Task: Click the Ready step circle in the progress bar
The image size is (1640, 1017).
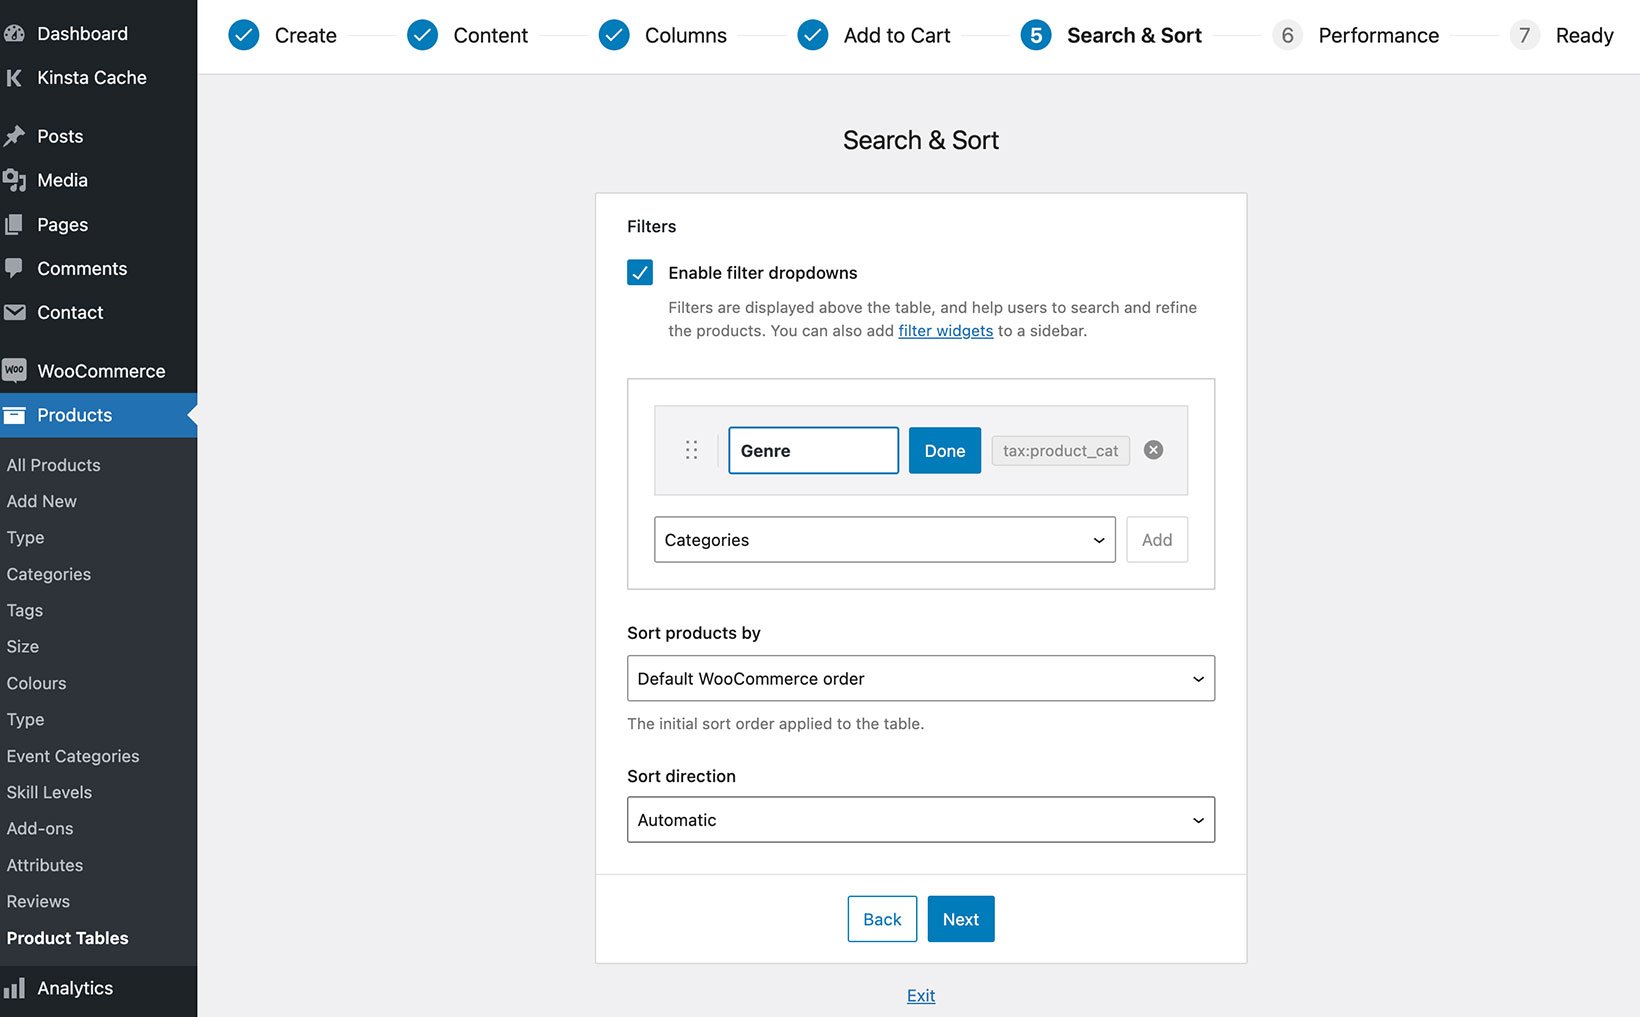Action: (1524, 35)
